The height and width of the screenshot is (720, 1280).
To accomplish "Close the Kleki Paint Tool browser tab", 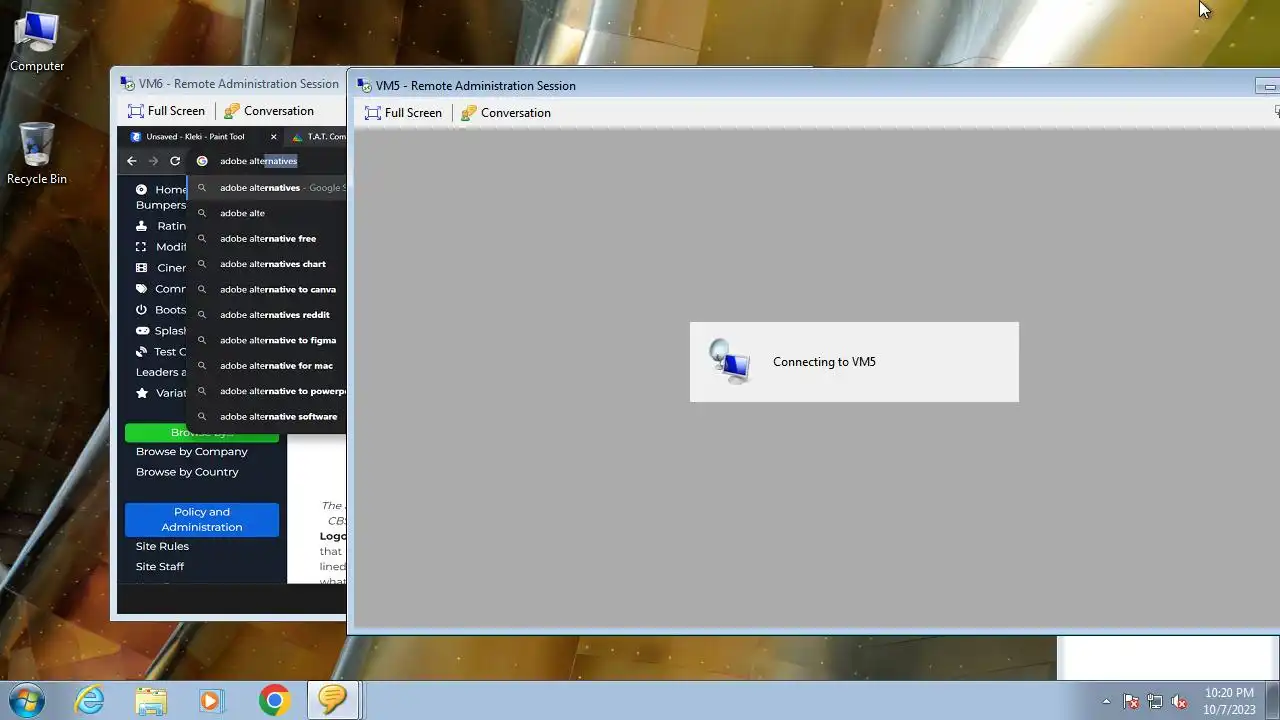I will pyautogui.click(x=273, y=137).
